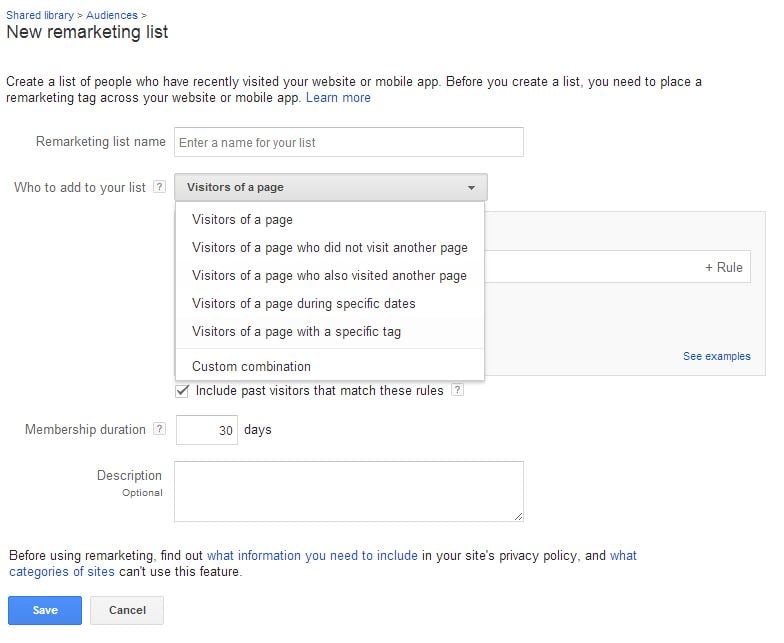Collapse the 'Visitors of a page' dropdown
Image resolution: width=784 pixels, height=643 pixels.
331,187
